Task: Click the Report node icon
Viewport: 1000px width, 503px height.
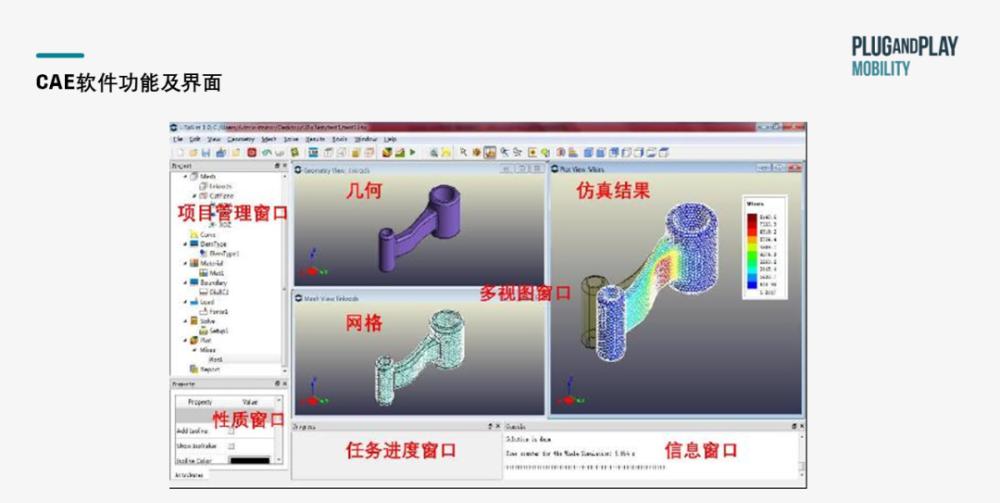Action: point(194,369)
